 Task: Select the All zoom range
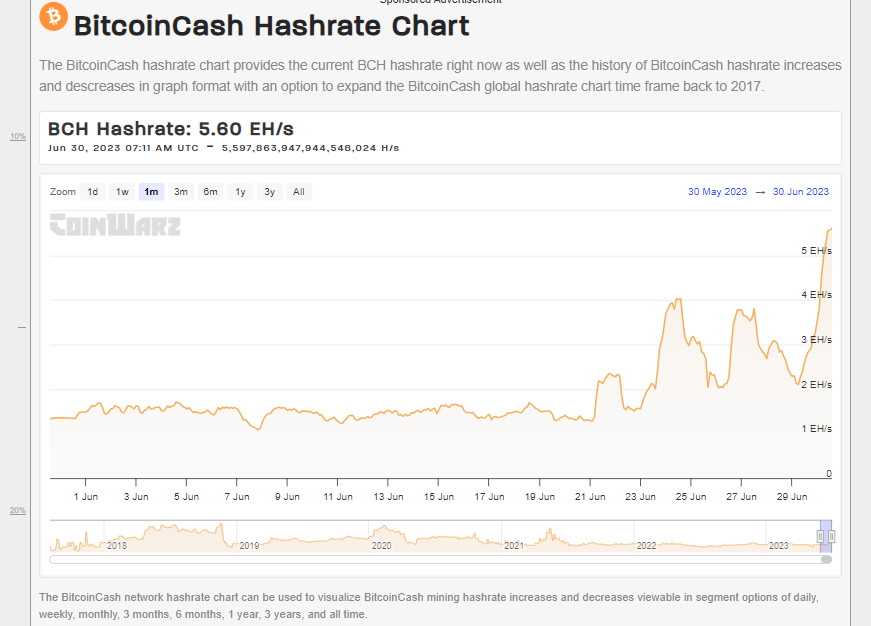tap(299, 192)
